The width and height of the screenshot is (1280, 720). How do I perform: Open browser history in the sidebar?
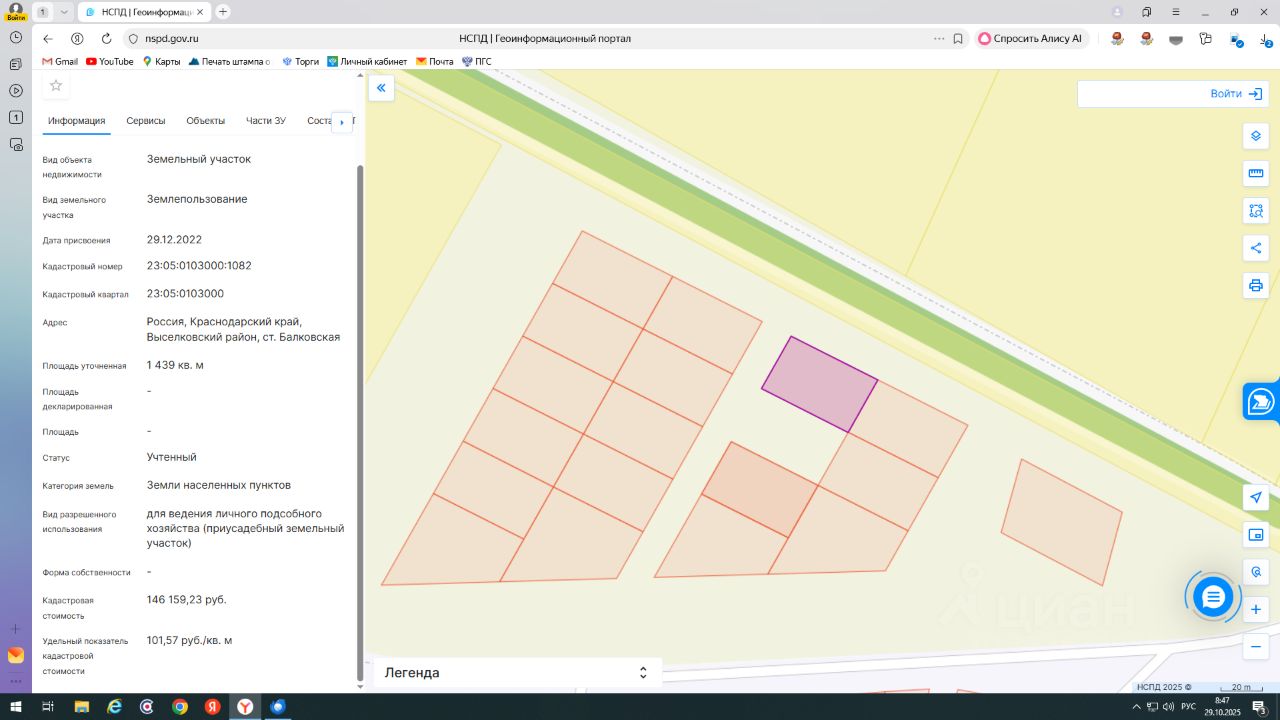click(x=16, y=37)
